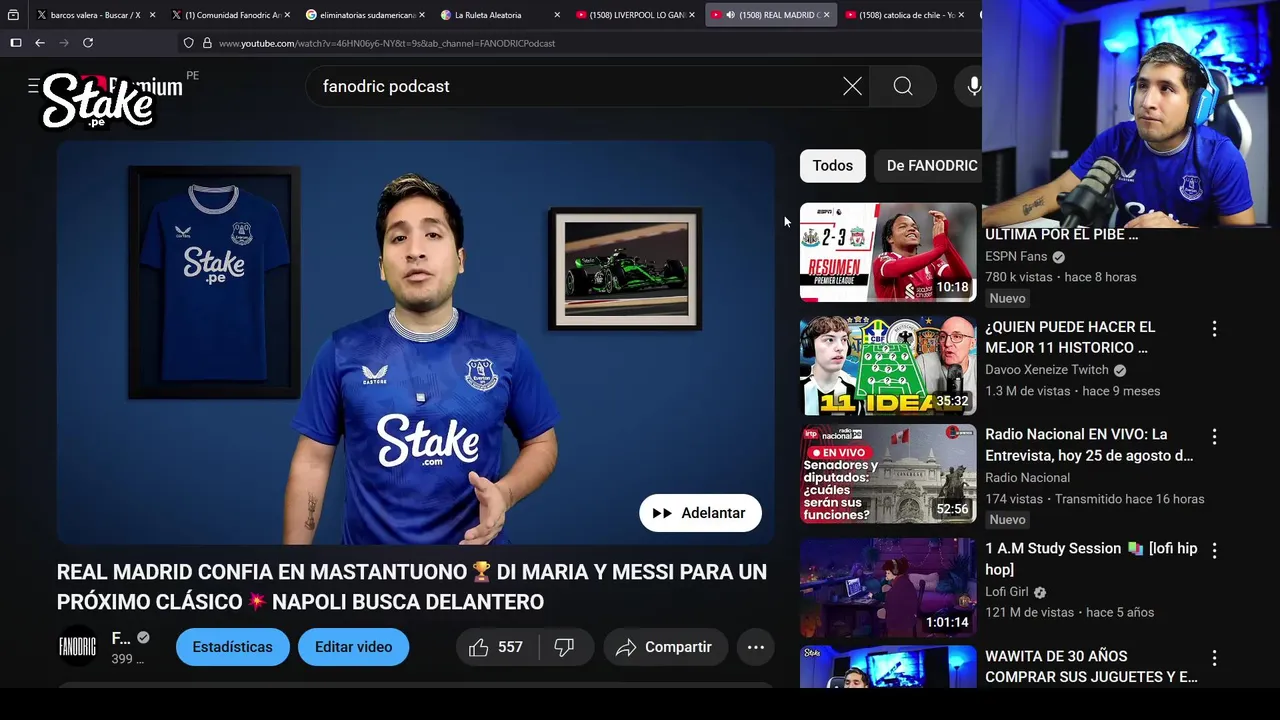Viewport: 1280px width, 720px height.
Task: Close the La Ruleta Aleatoria tab
Action: pyautogui.click(x=557, y=15)
